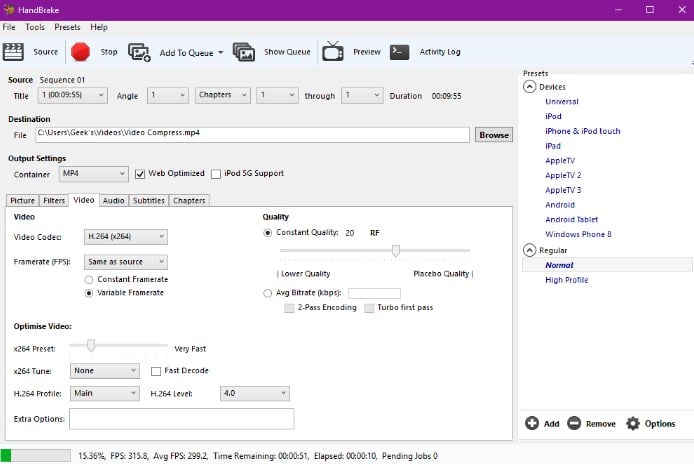Click the destination File path field

pos(252,135)
